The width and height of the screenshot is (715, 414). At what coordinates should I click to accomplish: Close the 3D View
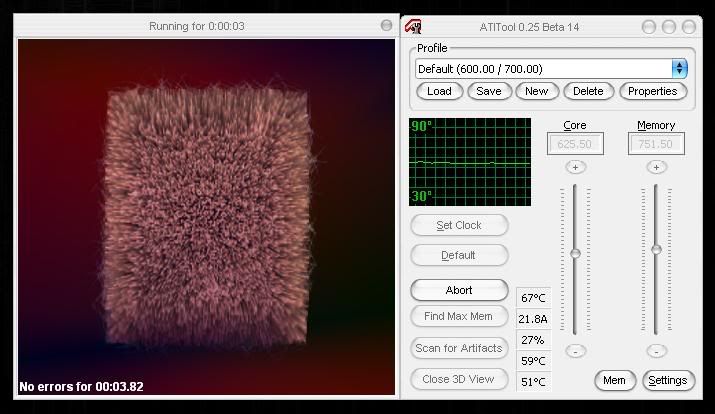point(459,379)
